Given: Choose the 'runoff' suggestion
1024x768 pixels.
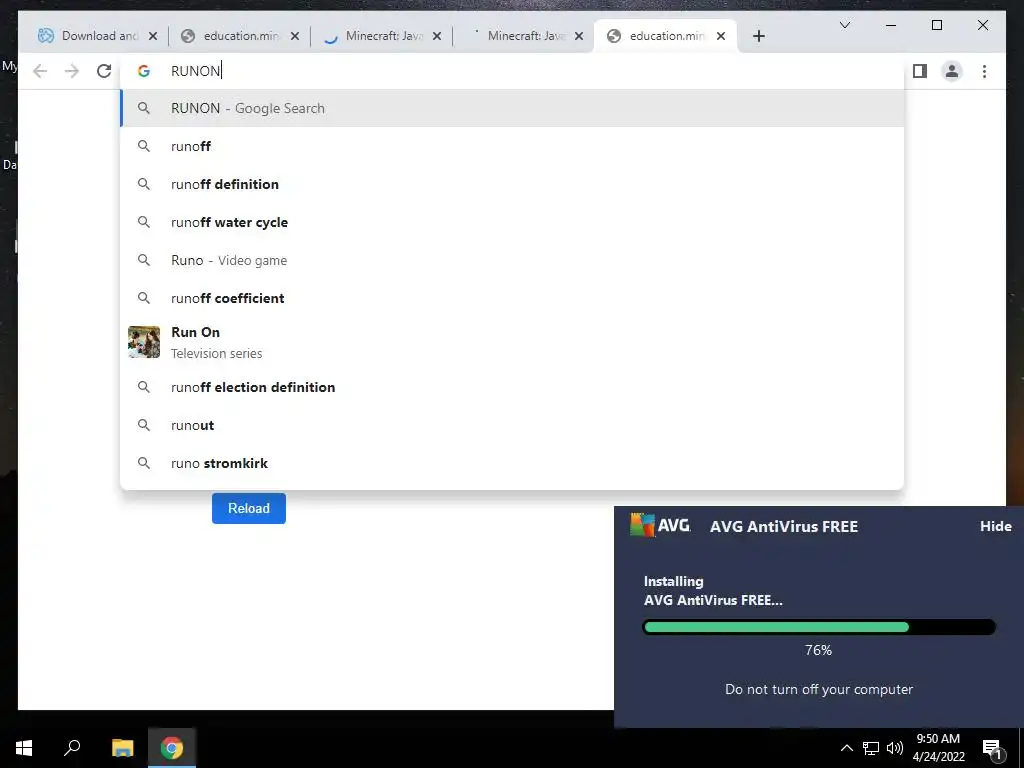Looking at the screenshot, I should pos(513,146).
